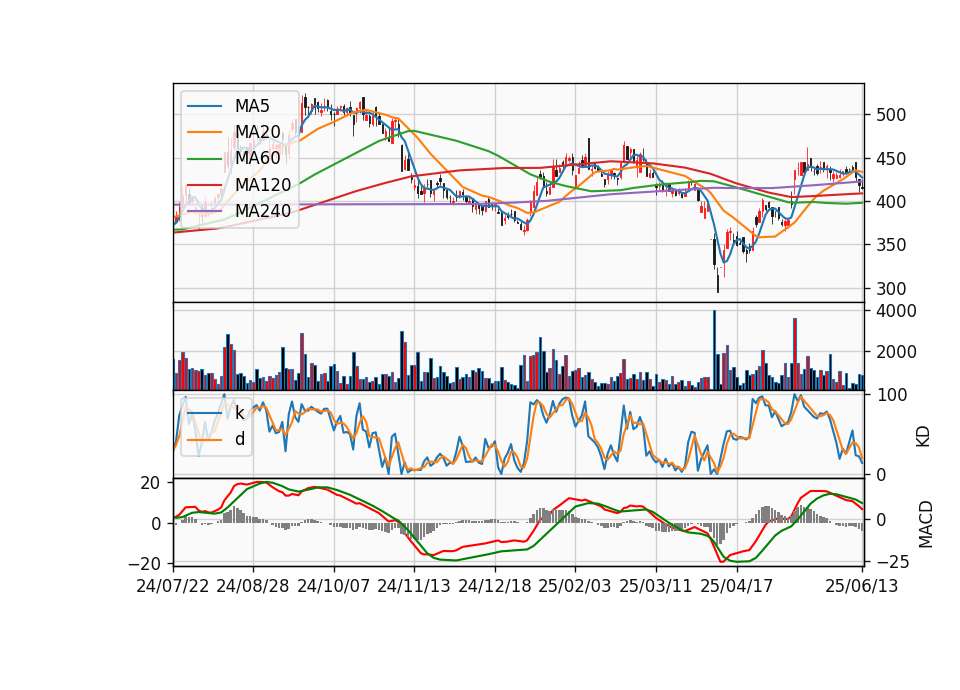Click the KD axis title
The height and width of the screenshot is (690, 960).
click(x=923, y=436)
